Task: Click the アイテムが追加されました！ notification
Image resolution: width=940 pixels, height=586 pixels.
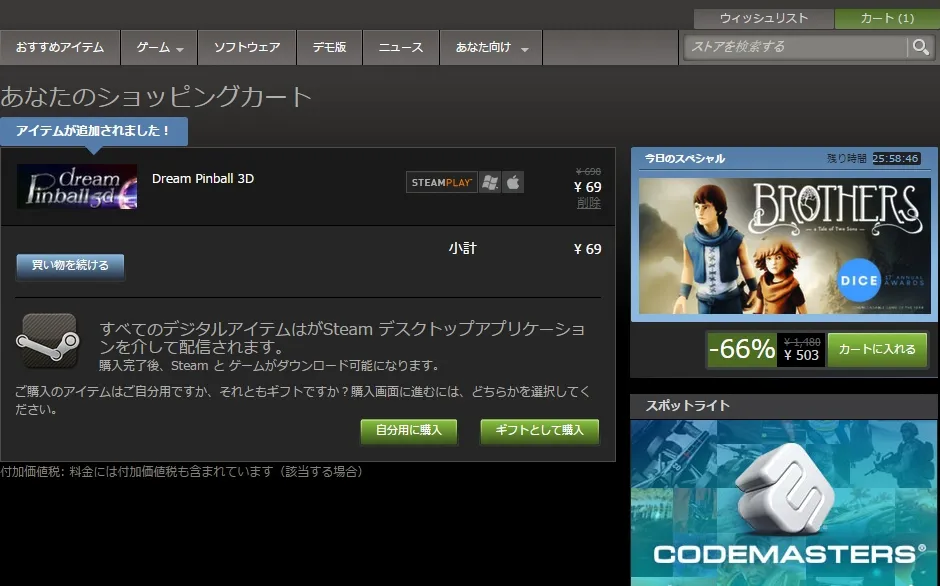Action: pyautogui.click(x=94, y=131)
